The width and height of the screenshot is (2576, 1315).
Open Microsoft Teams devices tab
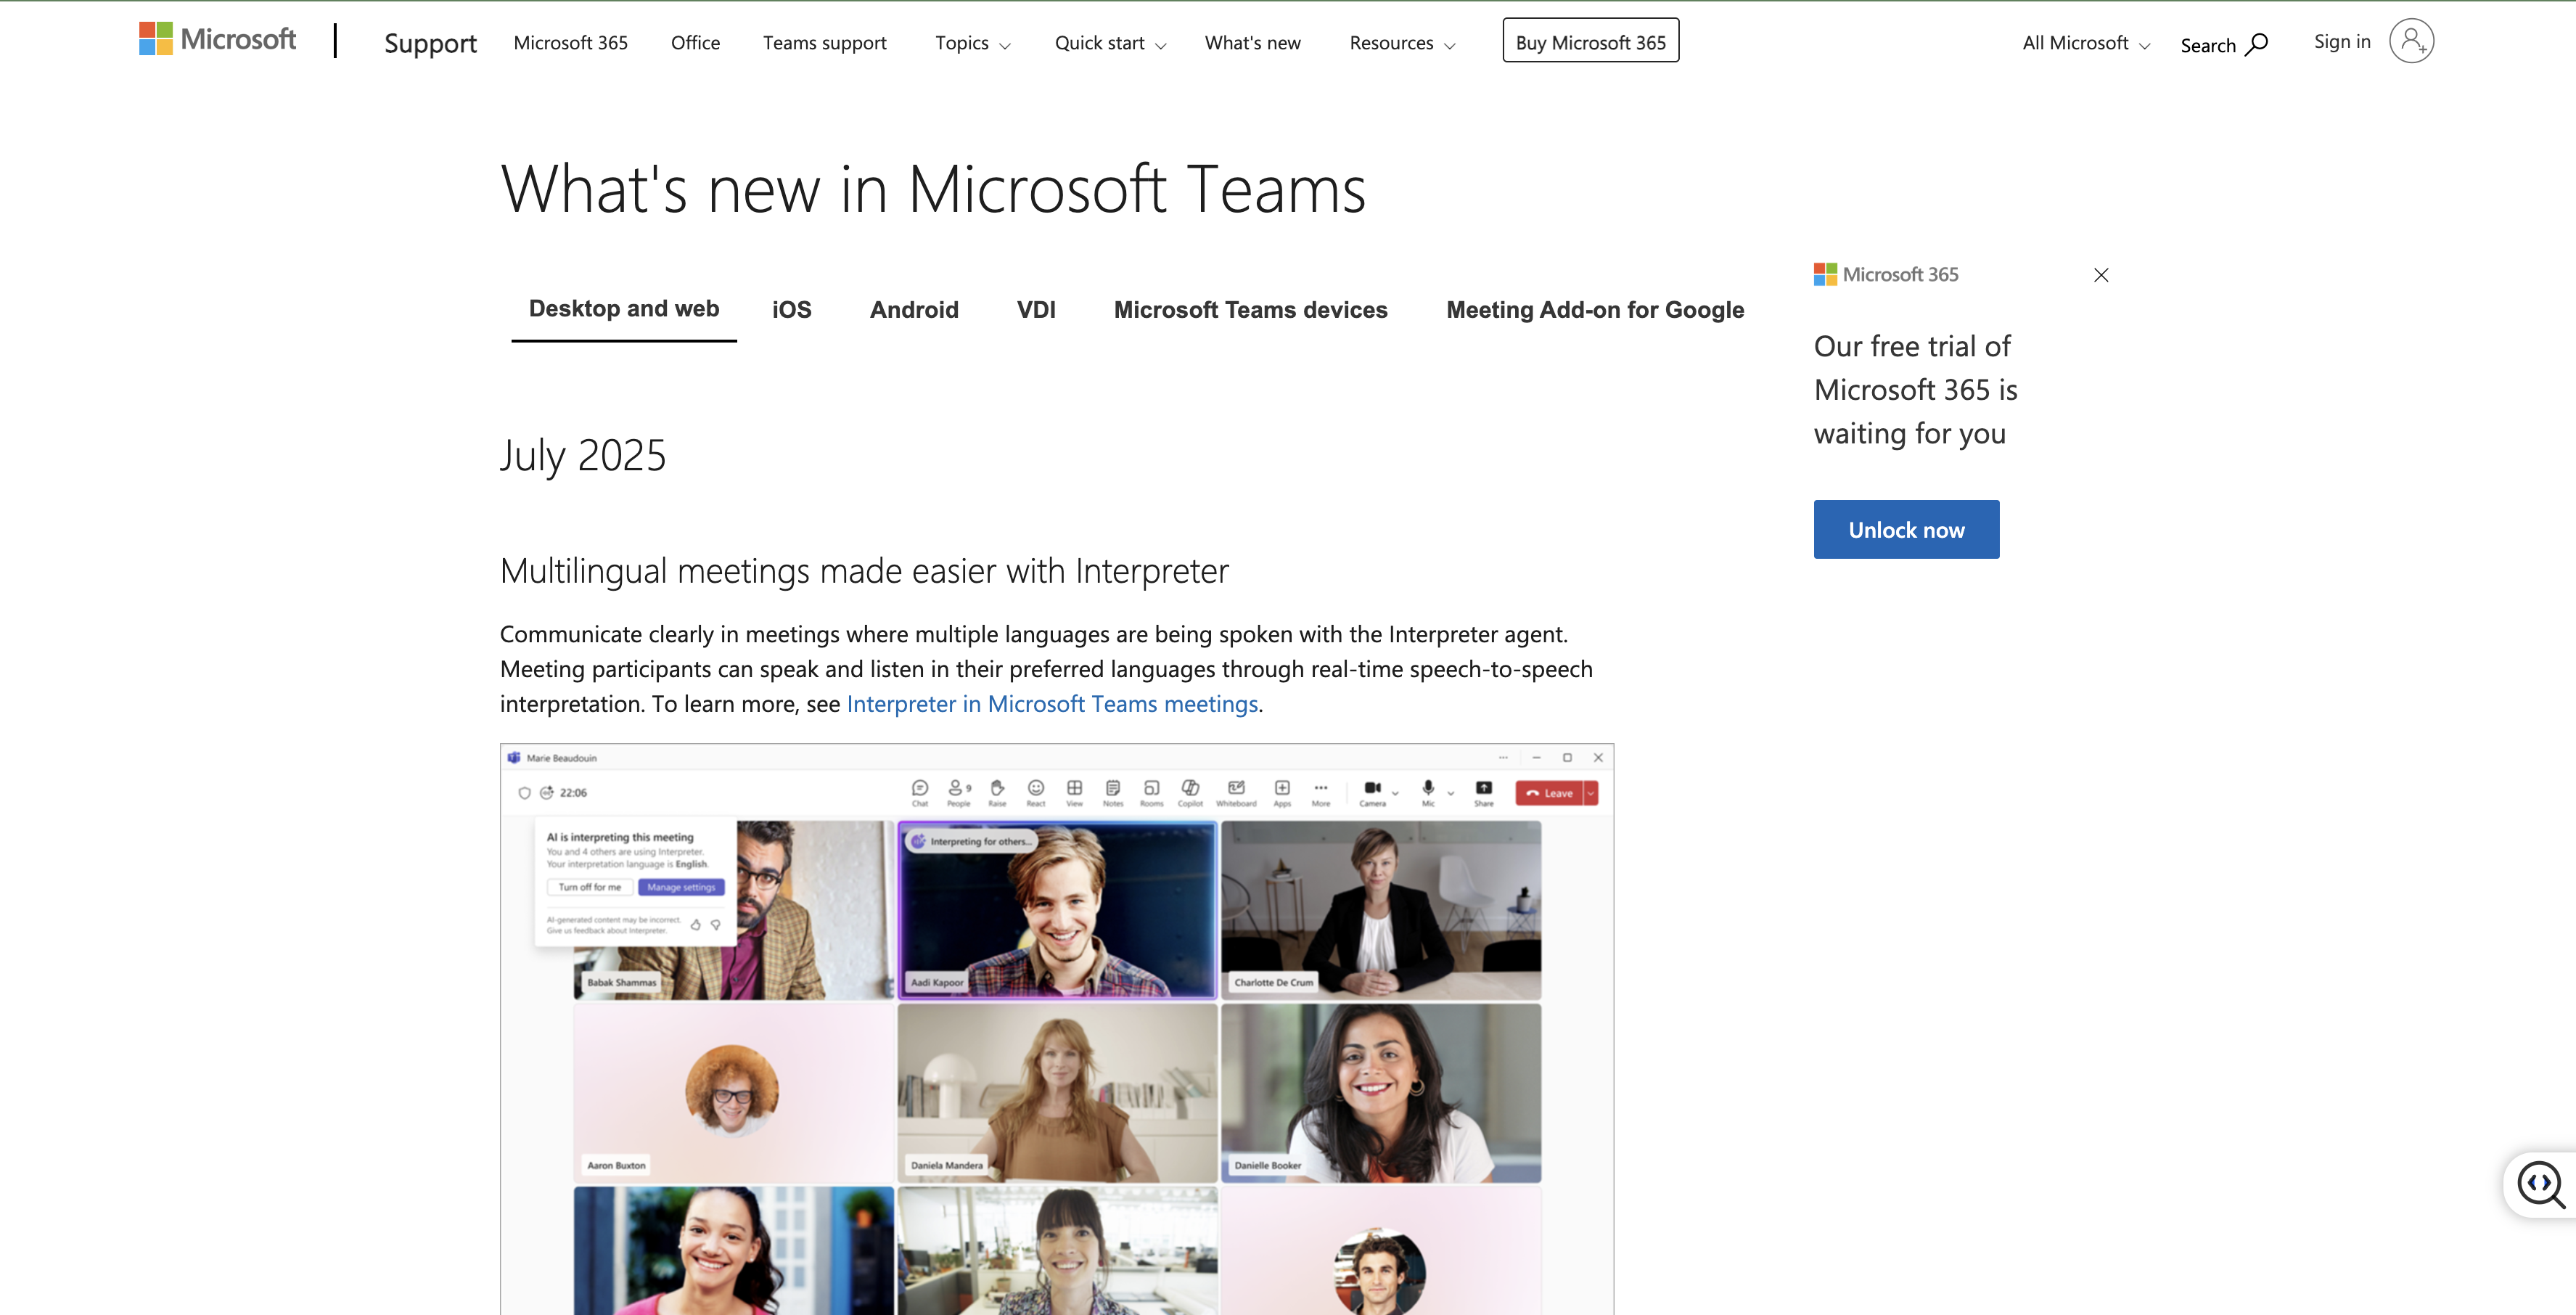tap(1250, 310)
